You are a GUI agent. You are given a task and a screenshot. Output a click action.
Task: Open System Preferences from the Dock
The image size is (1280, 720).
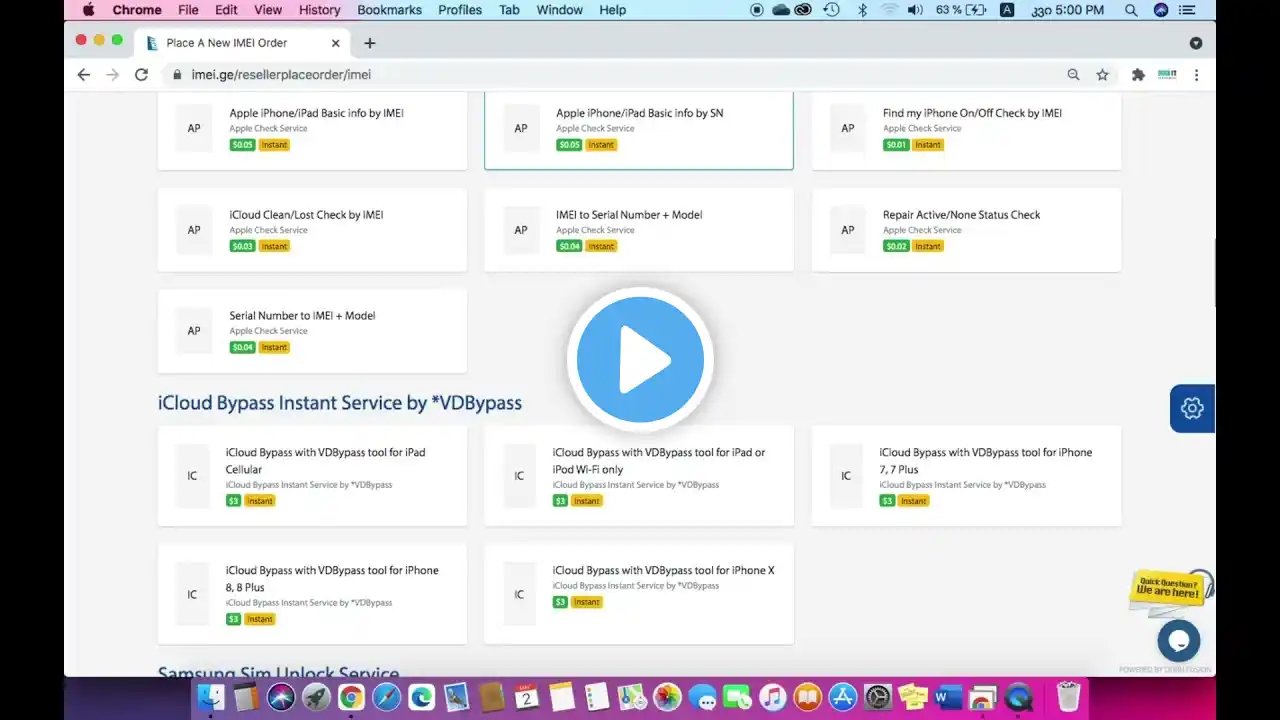point(877,697)
